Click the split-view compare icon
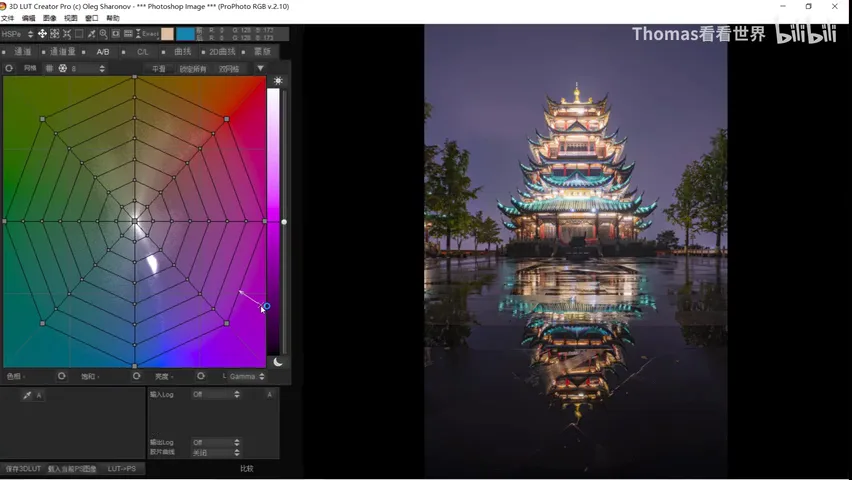The height and width of the screenshot is (480, 852). (128, 34)
